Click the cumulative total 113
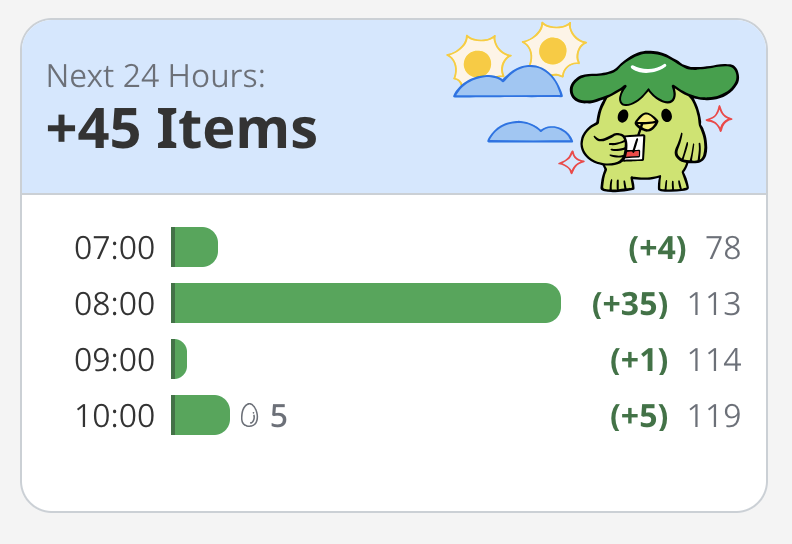 point(715,304)
